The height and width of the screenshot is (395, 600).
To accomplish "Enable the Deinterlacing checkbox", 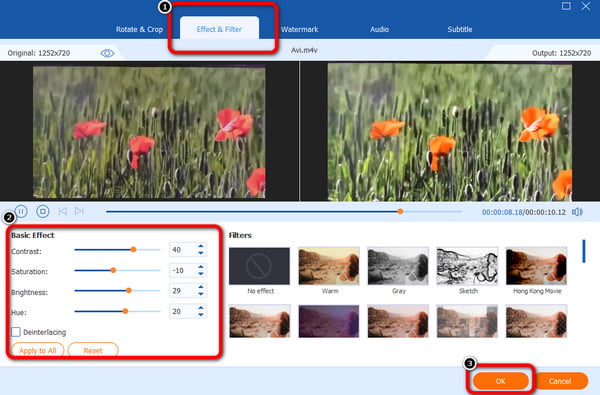I will [16, 332].
